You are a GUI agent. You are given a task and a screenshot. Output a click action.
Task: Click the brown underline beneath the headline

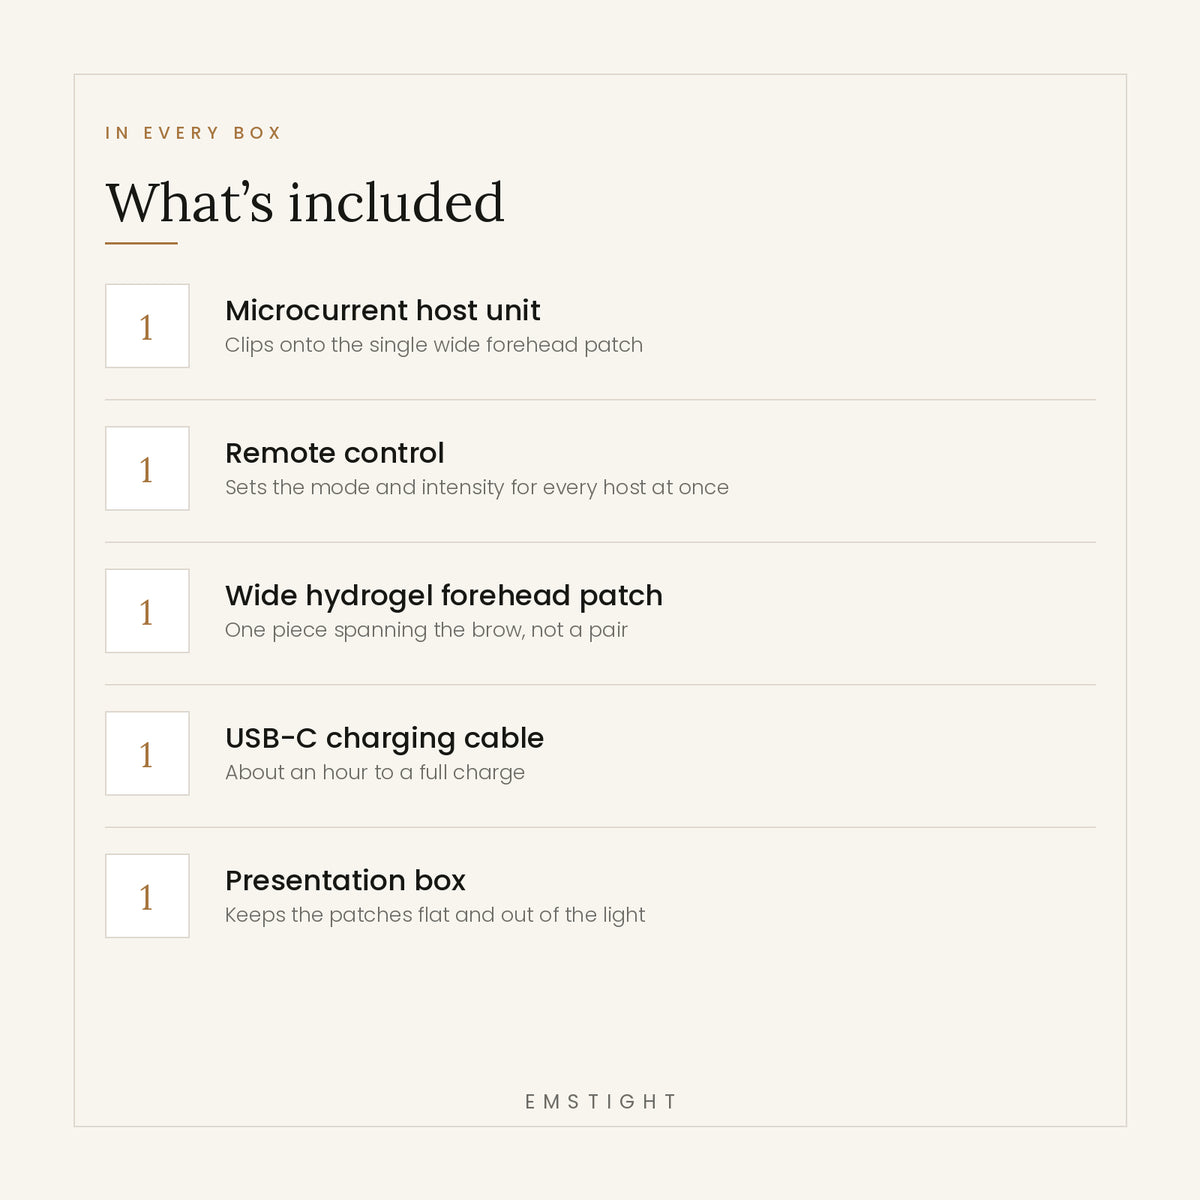pos(141,243)
